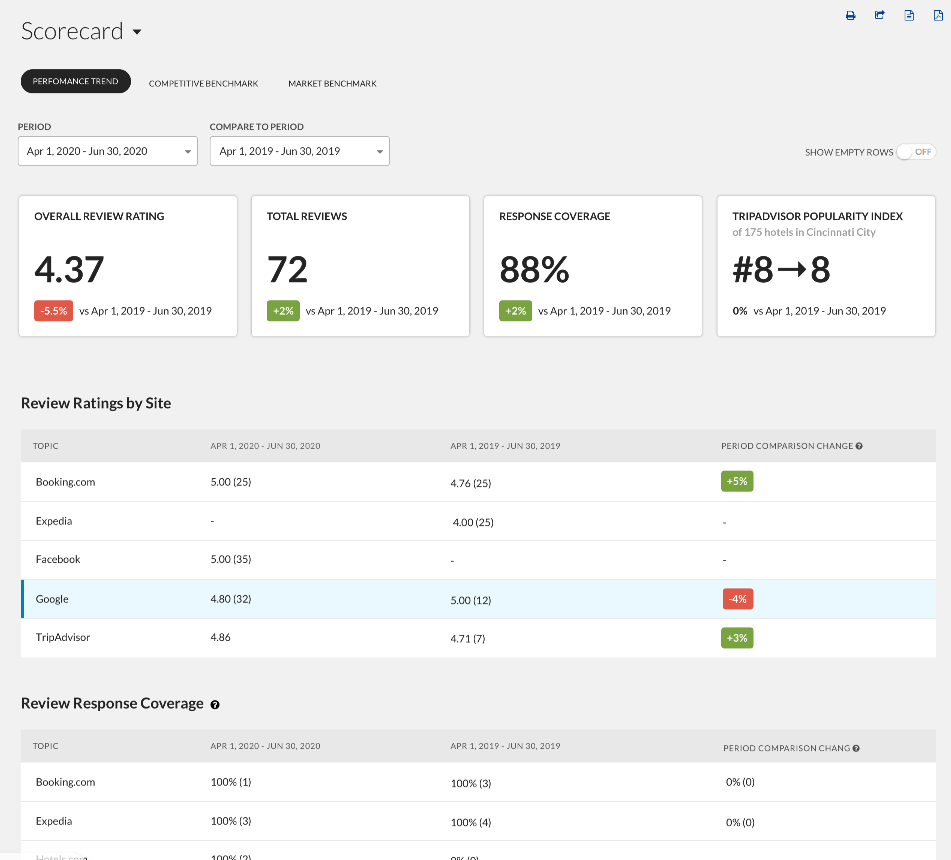Click Booking.com in Review Response Coverage table
The height and width of the screenshot is (860, 951).
tap(66, 782)
